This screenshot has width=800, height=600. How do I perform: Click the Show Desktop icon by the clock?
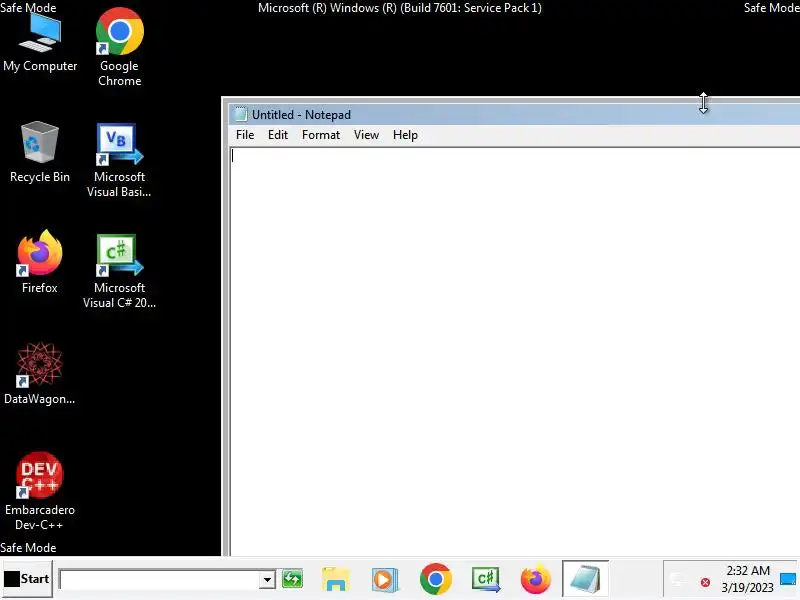[788, 580]
